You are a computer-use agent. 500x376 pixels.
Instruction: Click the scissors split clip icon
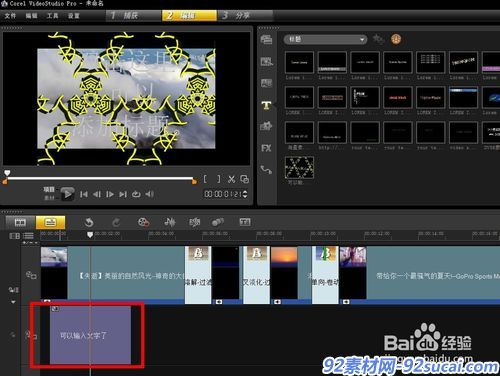tap(231, 179)
